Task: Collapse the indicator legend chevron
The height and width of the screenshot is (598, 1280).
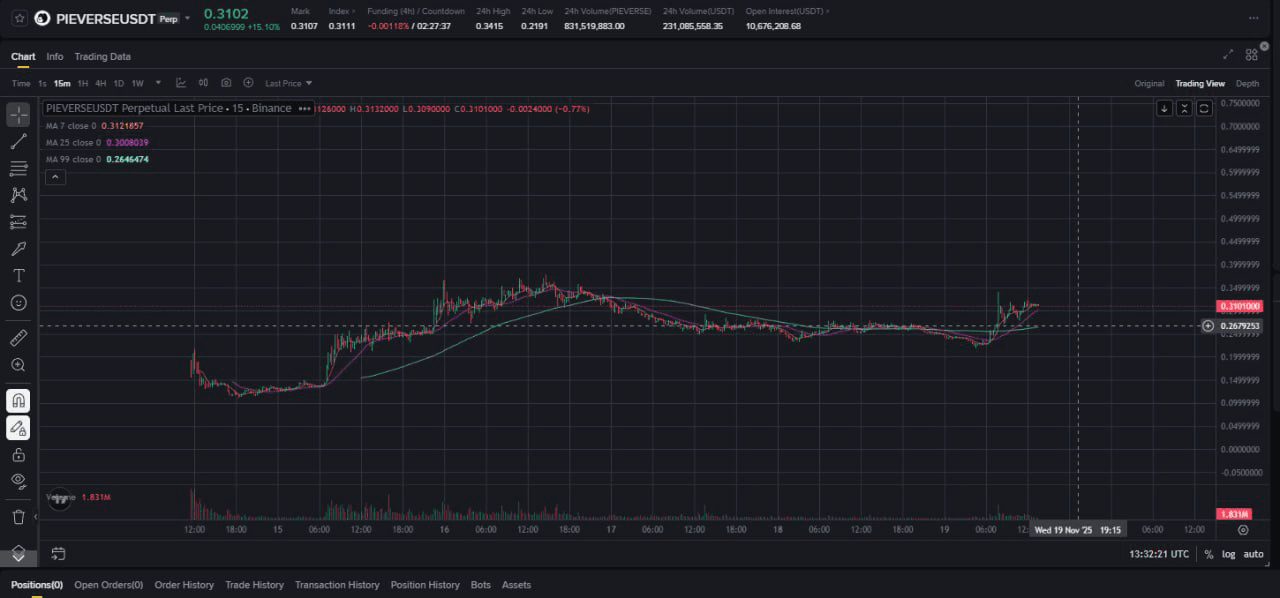Action: 55,177
